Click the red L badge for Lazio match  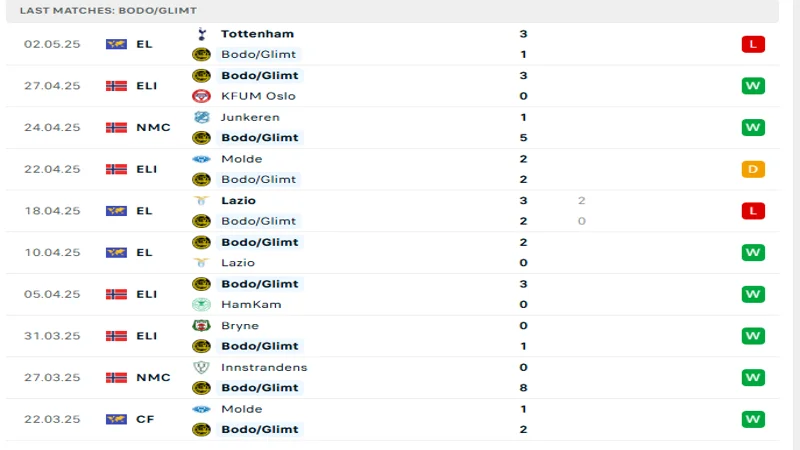click(x=753, y=211)
